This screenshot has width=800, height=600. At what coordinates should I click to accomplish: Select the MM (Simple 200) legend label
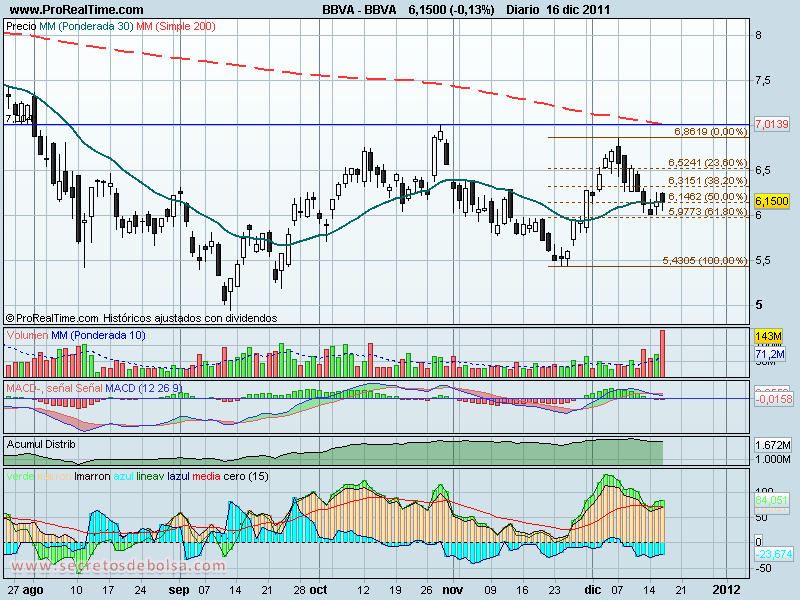pos(176,26)
